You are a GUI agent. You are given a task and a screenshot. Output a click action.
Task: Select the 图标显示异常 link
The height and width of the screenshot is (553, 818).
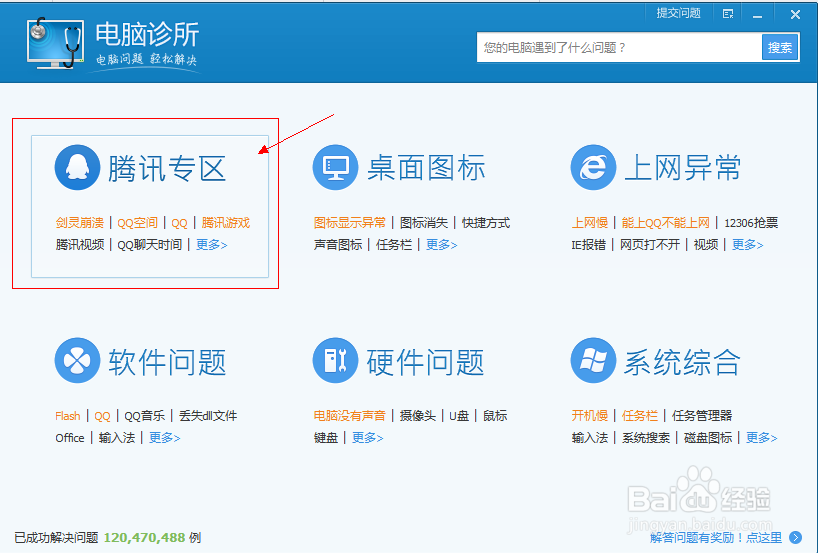coord(350,223)
